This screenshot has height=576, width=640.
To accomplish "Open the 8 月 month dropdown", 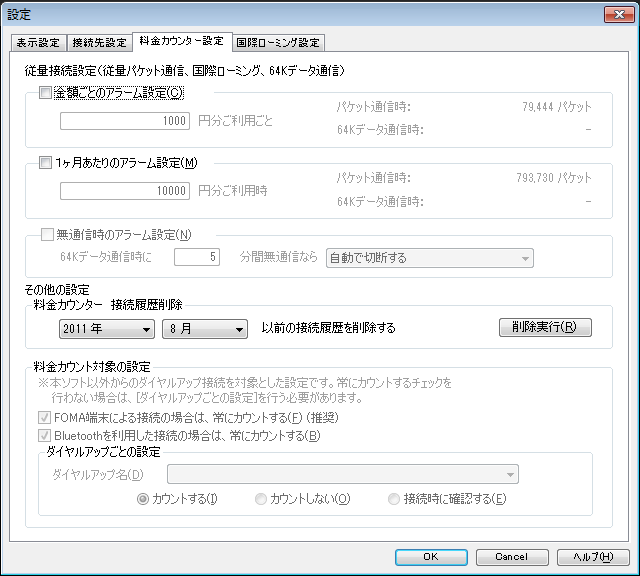I will point(204,328).
